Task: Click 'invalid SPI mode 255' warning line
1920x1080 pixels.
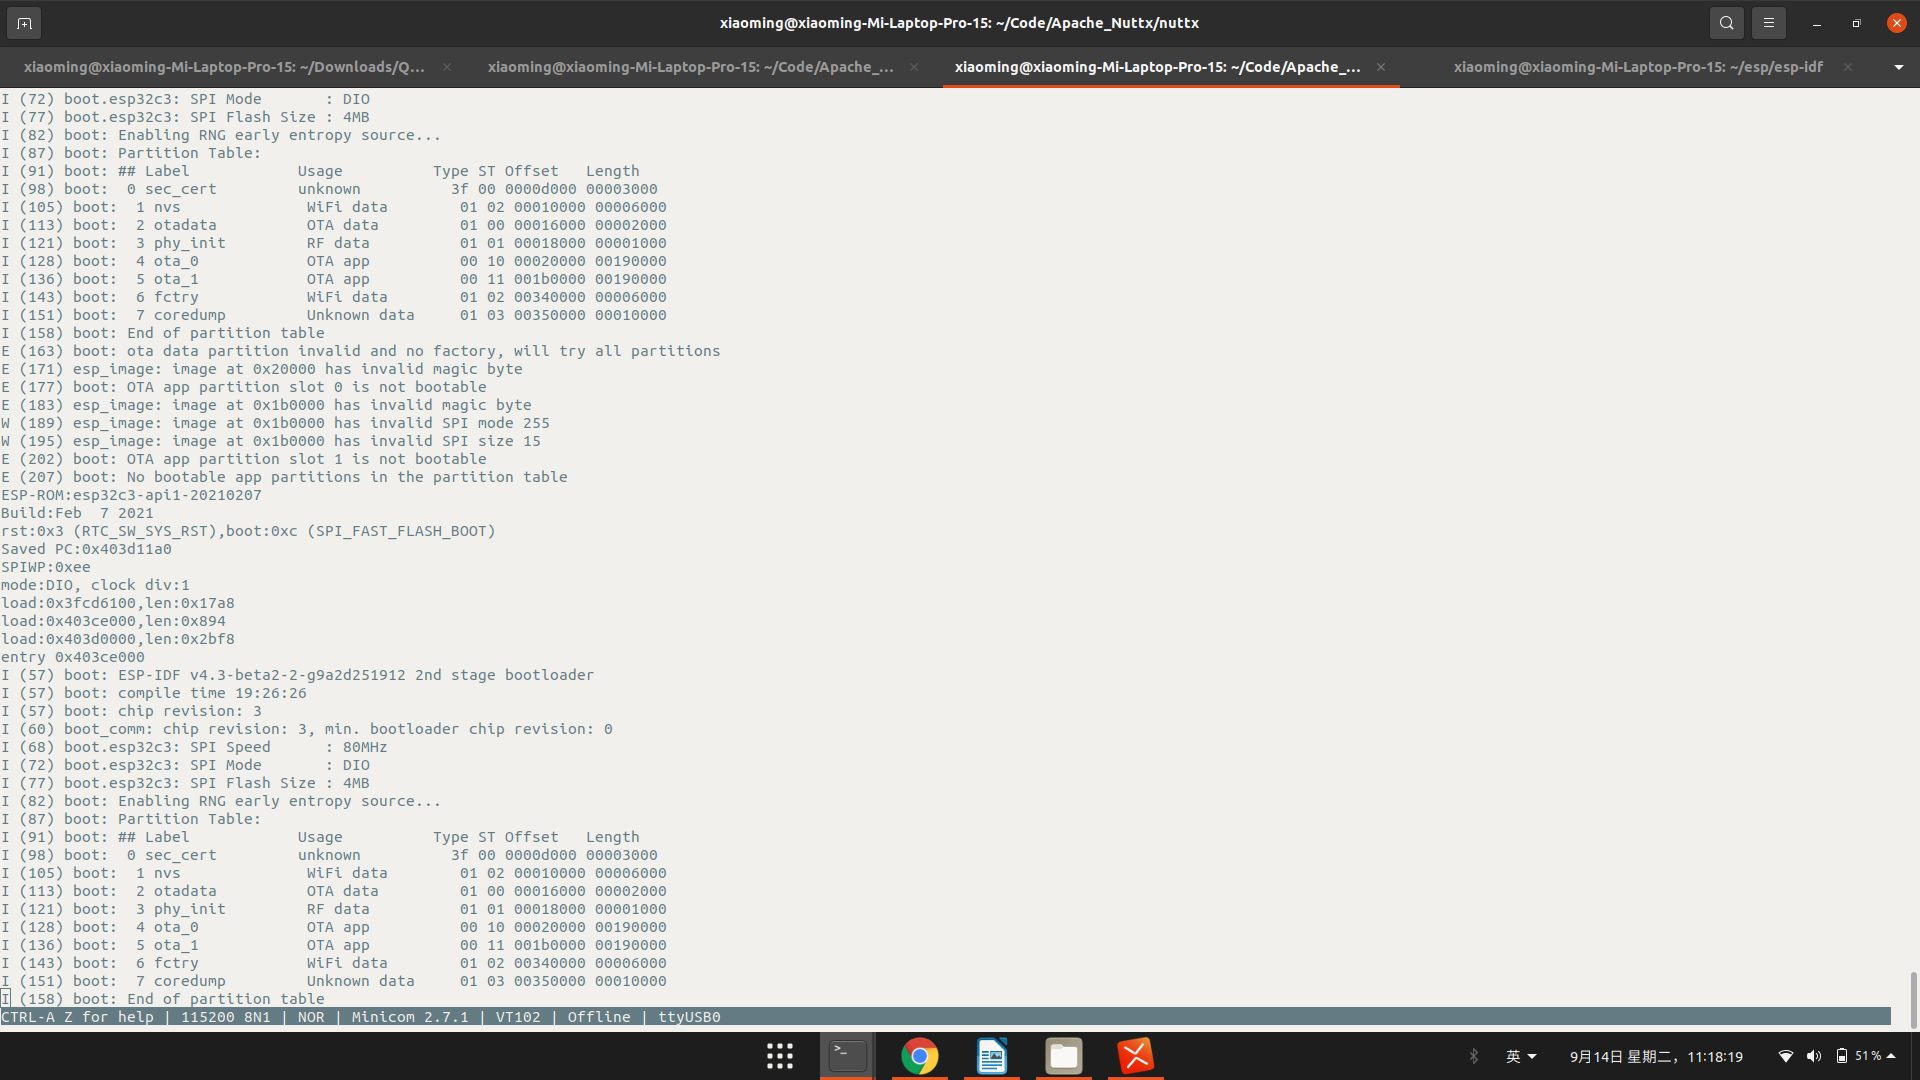Action: 275,423
